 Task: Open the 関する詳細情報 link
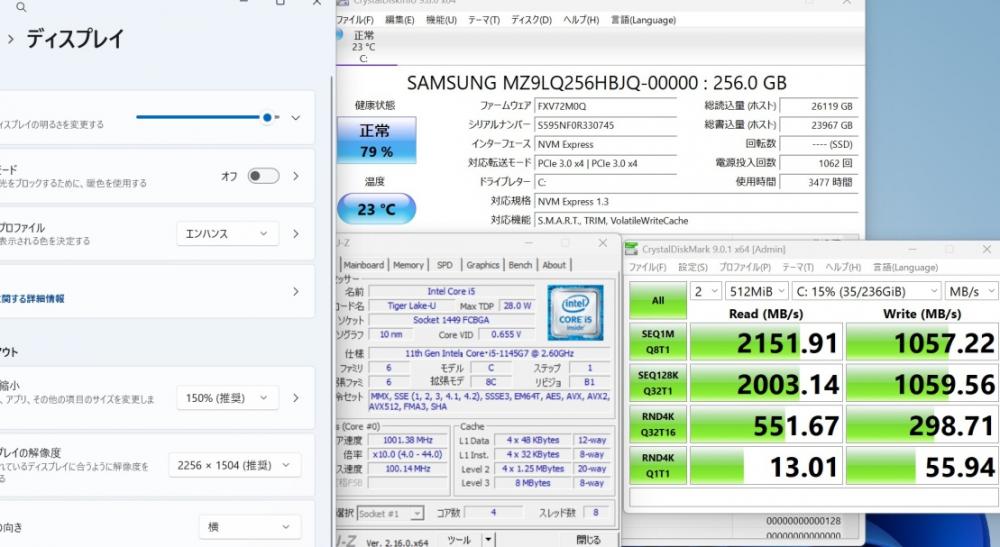(x=32, y=298)
